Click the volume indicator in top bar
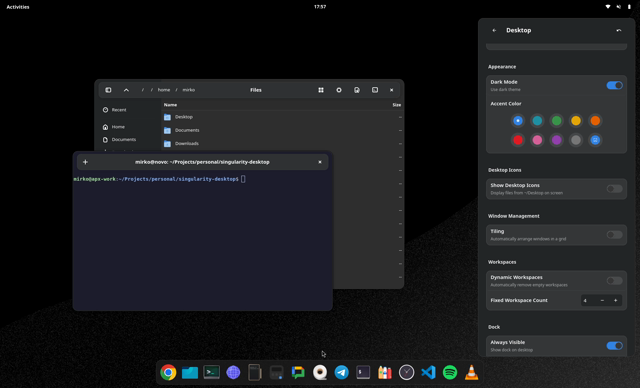This screenshot has height=388, width=640. point(618,7)
